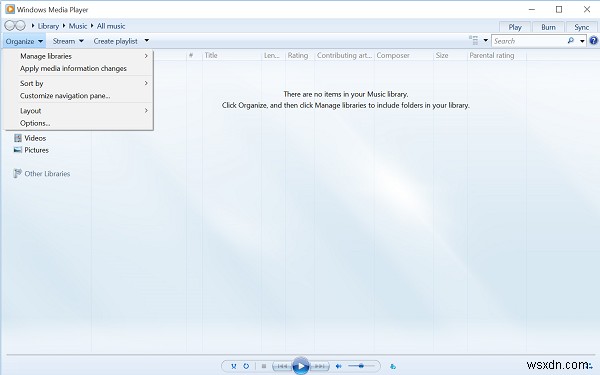Image resolution: width=600 pixels, height=375 pixels.
Task: Switch to the Burn tab
Action: (x=548, y=27)
